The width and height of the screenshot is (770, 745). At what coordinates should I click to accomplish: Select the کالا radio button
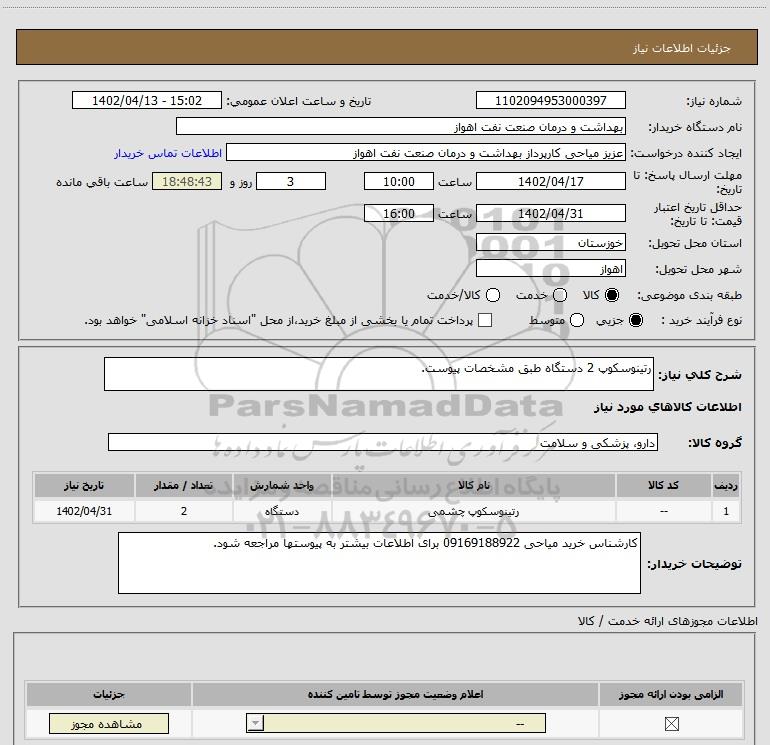click(x=611, y=295)
